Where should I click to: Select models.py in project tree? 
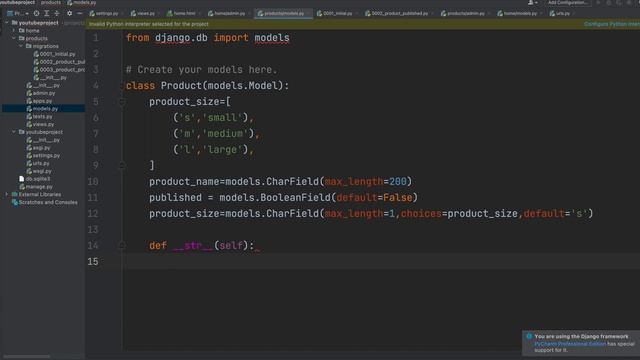pos(45,109)
